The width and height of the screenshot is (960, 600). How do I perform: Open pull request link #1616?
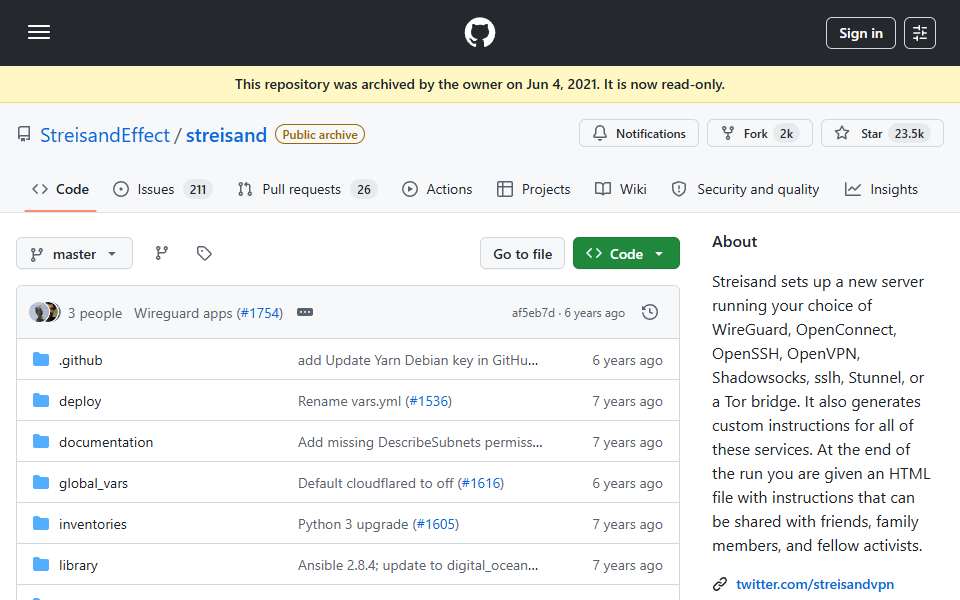(x=481, y=483)
